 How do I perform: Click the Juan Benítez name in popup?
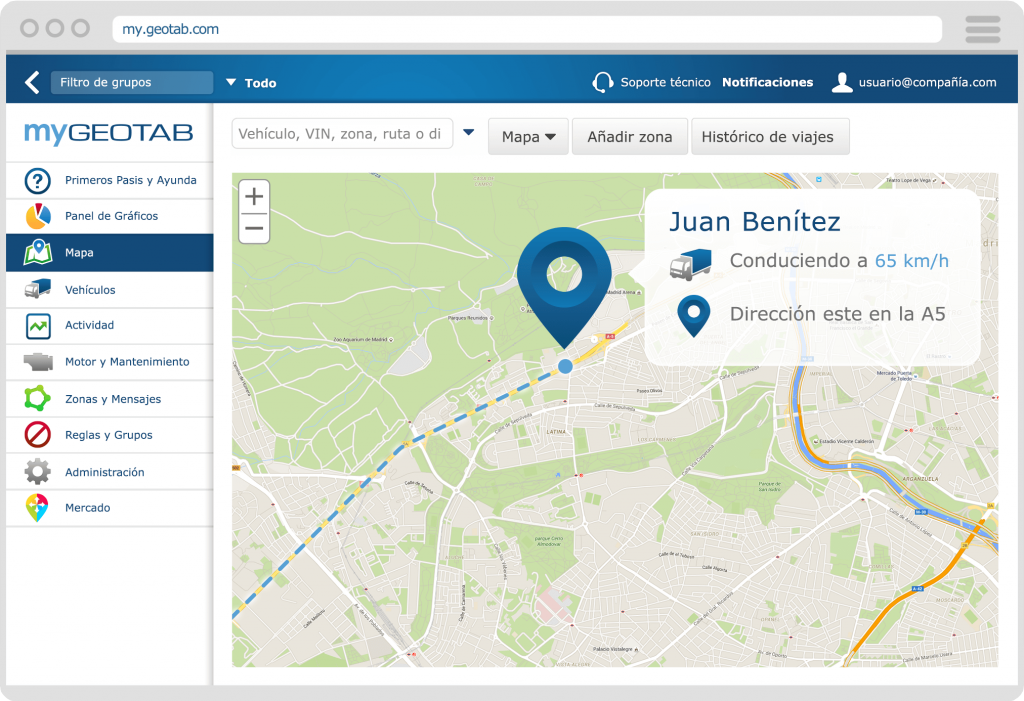pyautogui.click(x=755, y=222)
